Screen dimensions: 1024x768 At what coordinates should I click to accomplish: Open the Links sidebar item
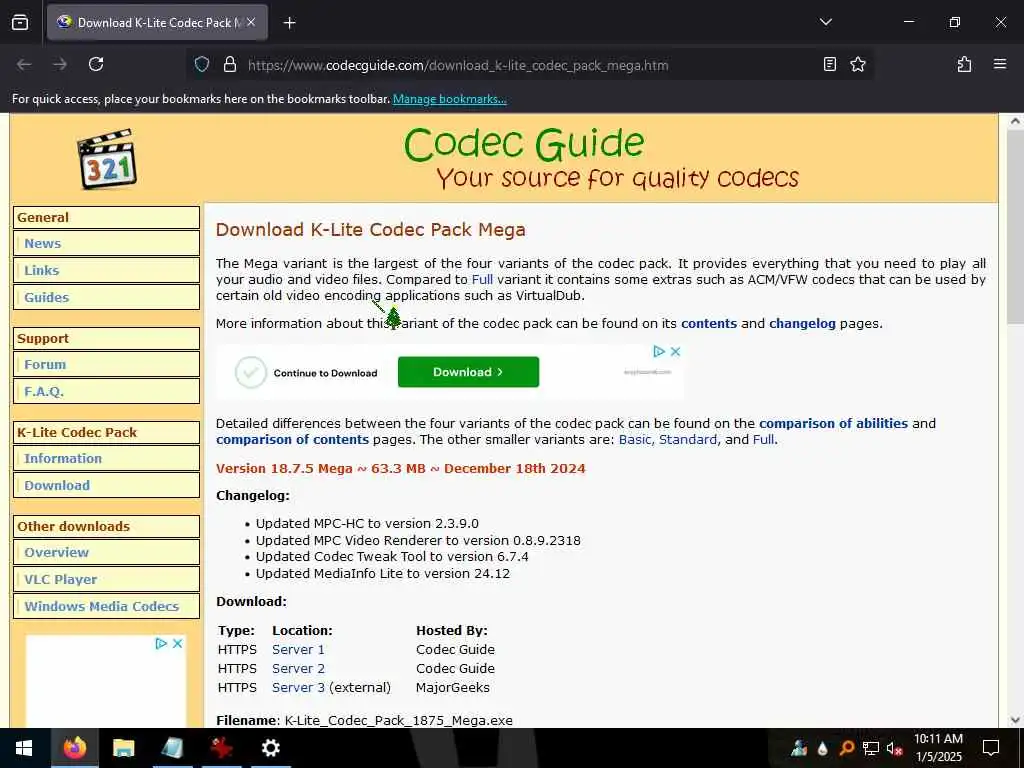tap(41, 270)
